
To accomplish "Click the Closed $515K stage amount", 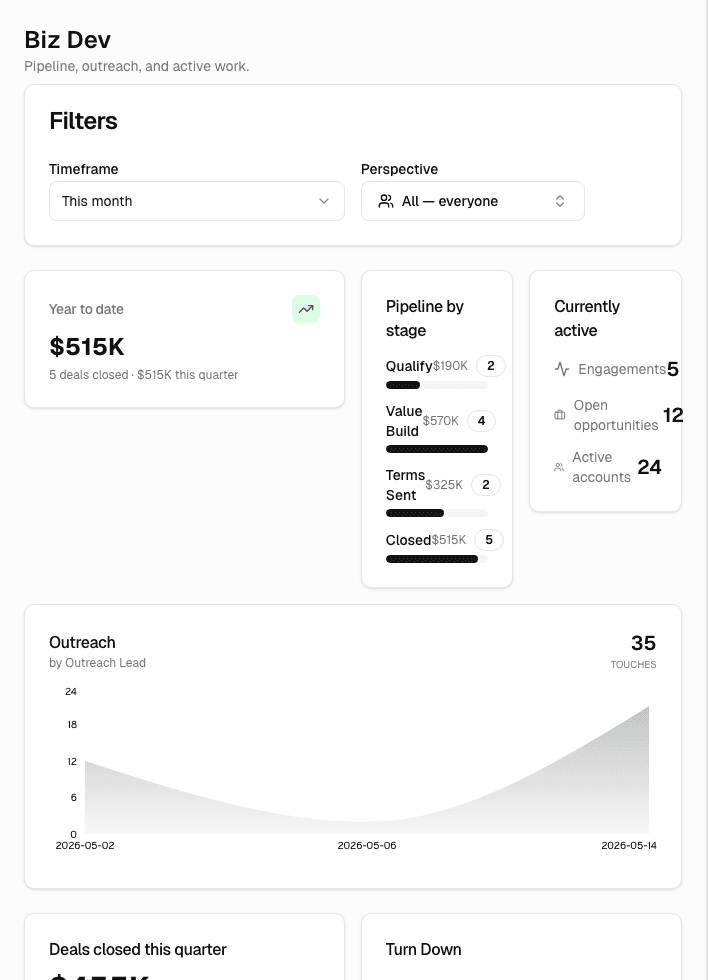I will tap(449, 540).
